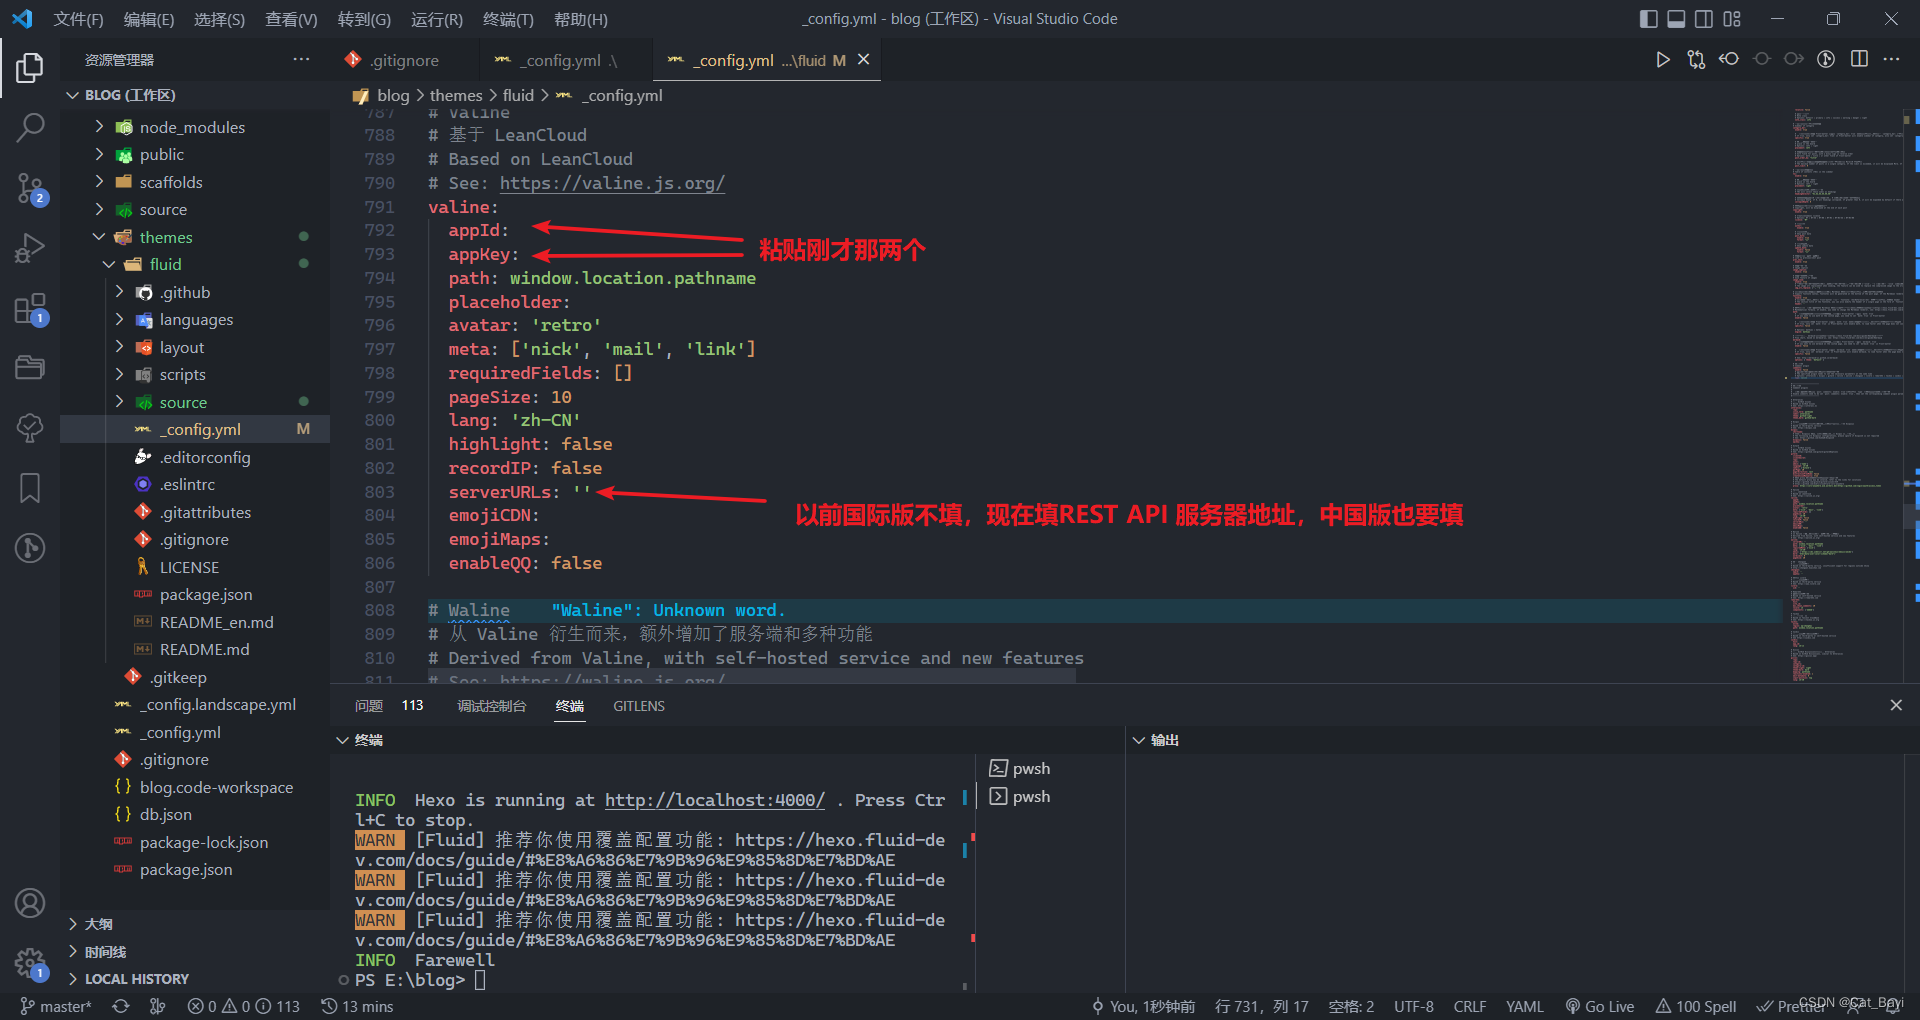Click line 731 column 17 indicator
The height and width of the screenshot is (1020, 1920).
point(1261,1006)
